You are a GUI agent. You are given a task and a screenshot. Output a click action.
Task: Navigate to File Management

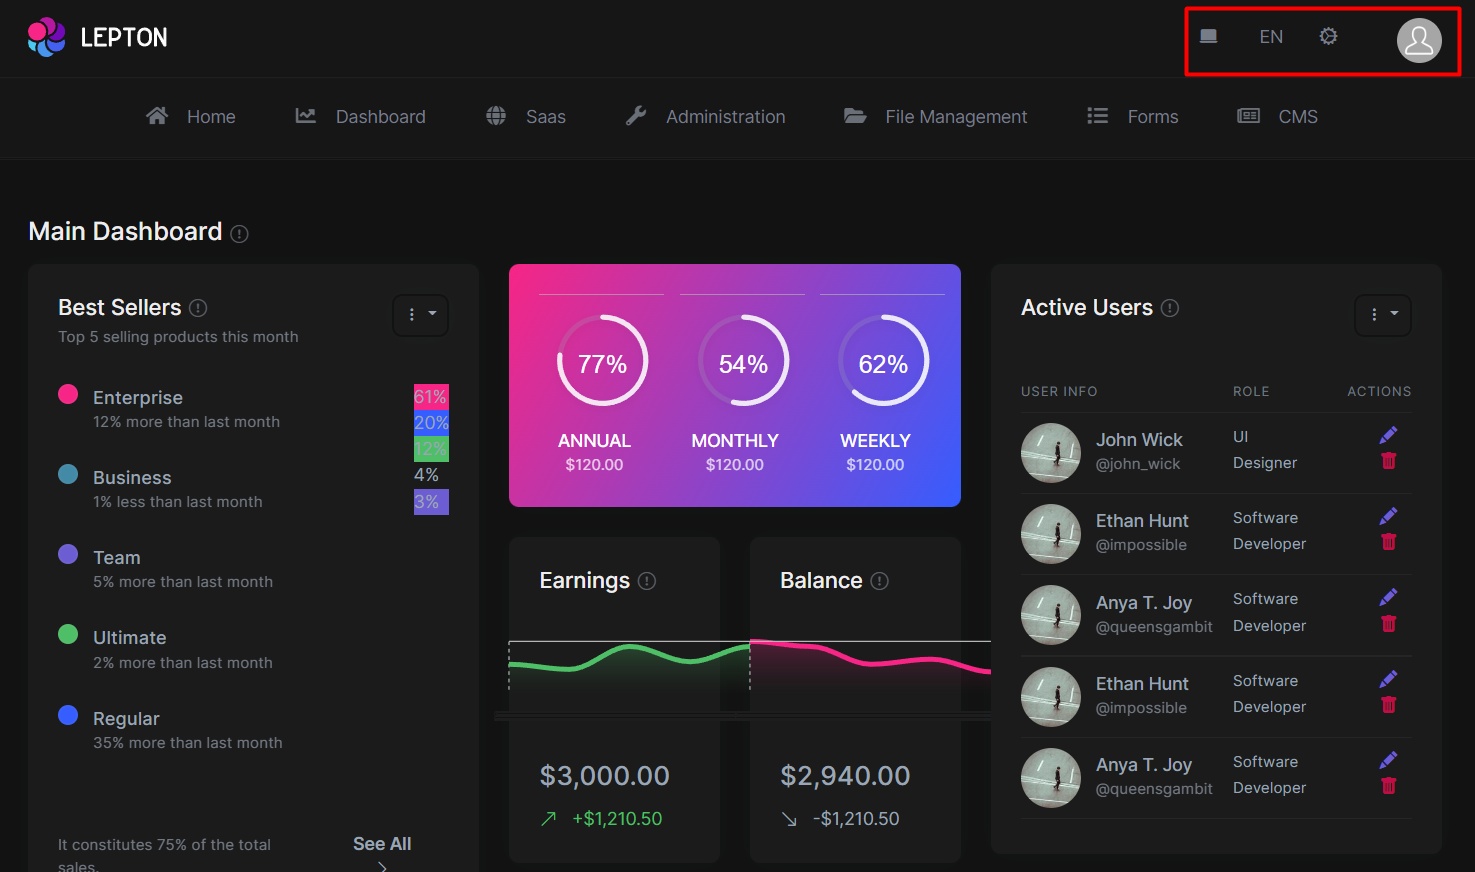pyautogui.click(x=955, y=116)
